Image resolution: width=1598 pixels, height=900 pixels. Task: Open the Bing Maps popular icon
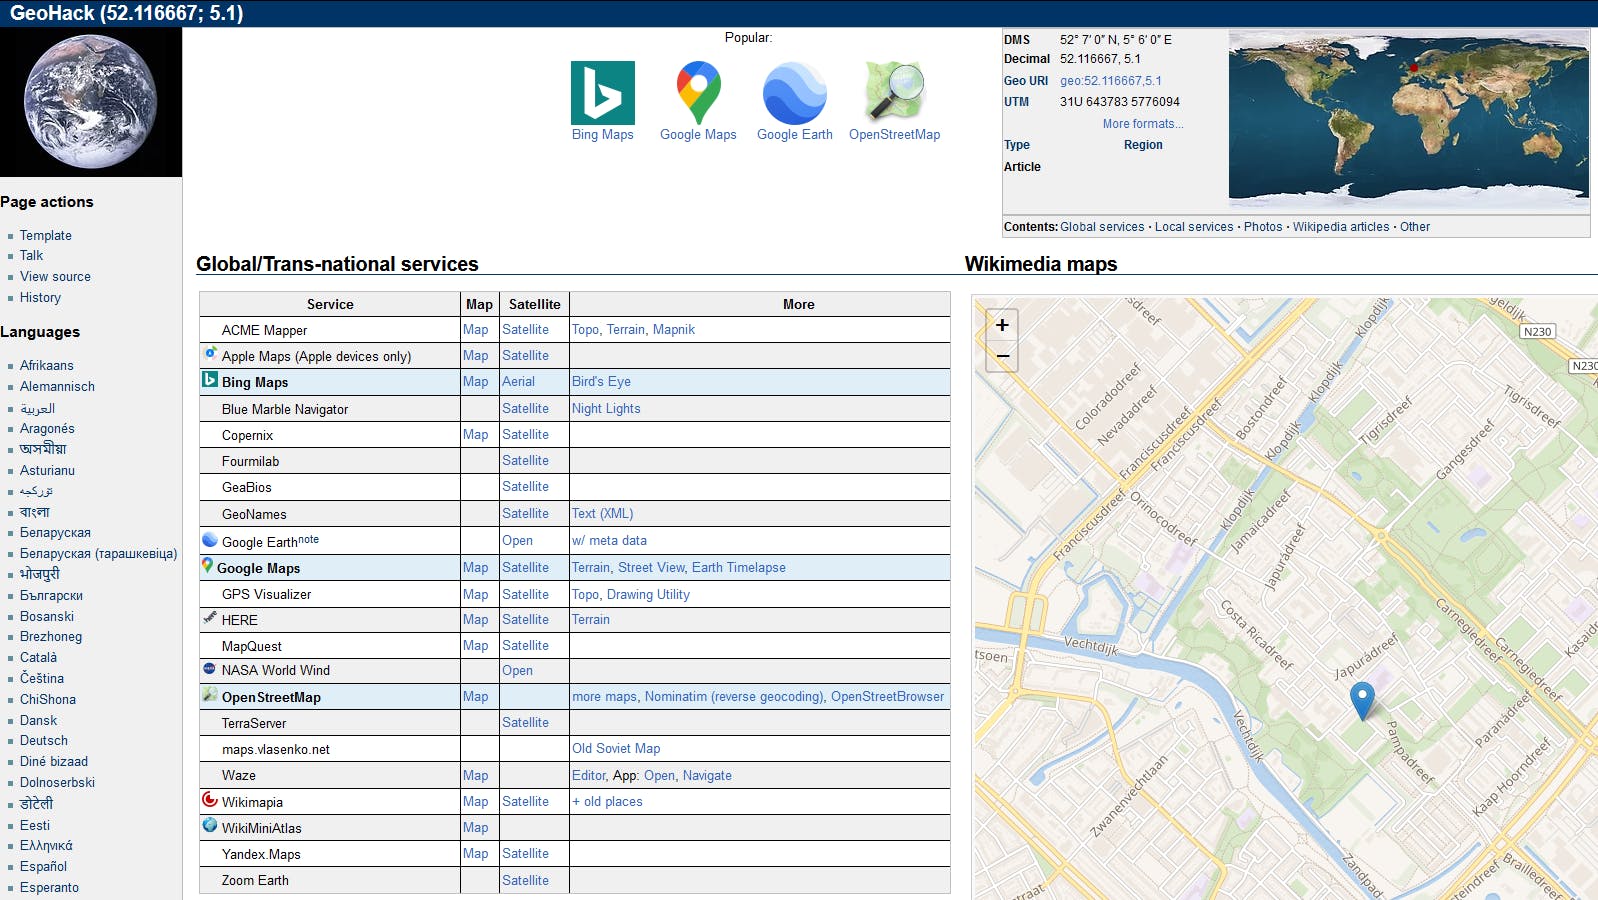(x=602, y=93)
